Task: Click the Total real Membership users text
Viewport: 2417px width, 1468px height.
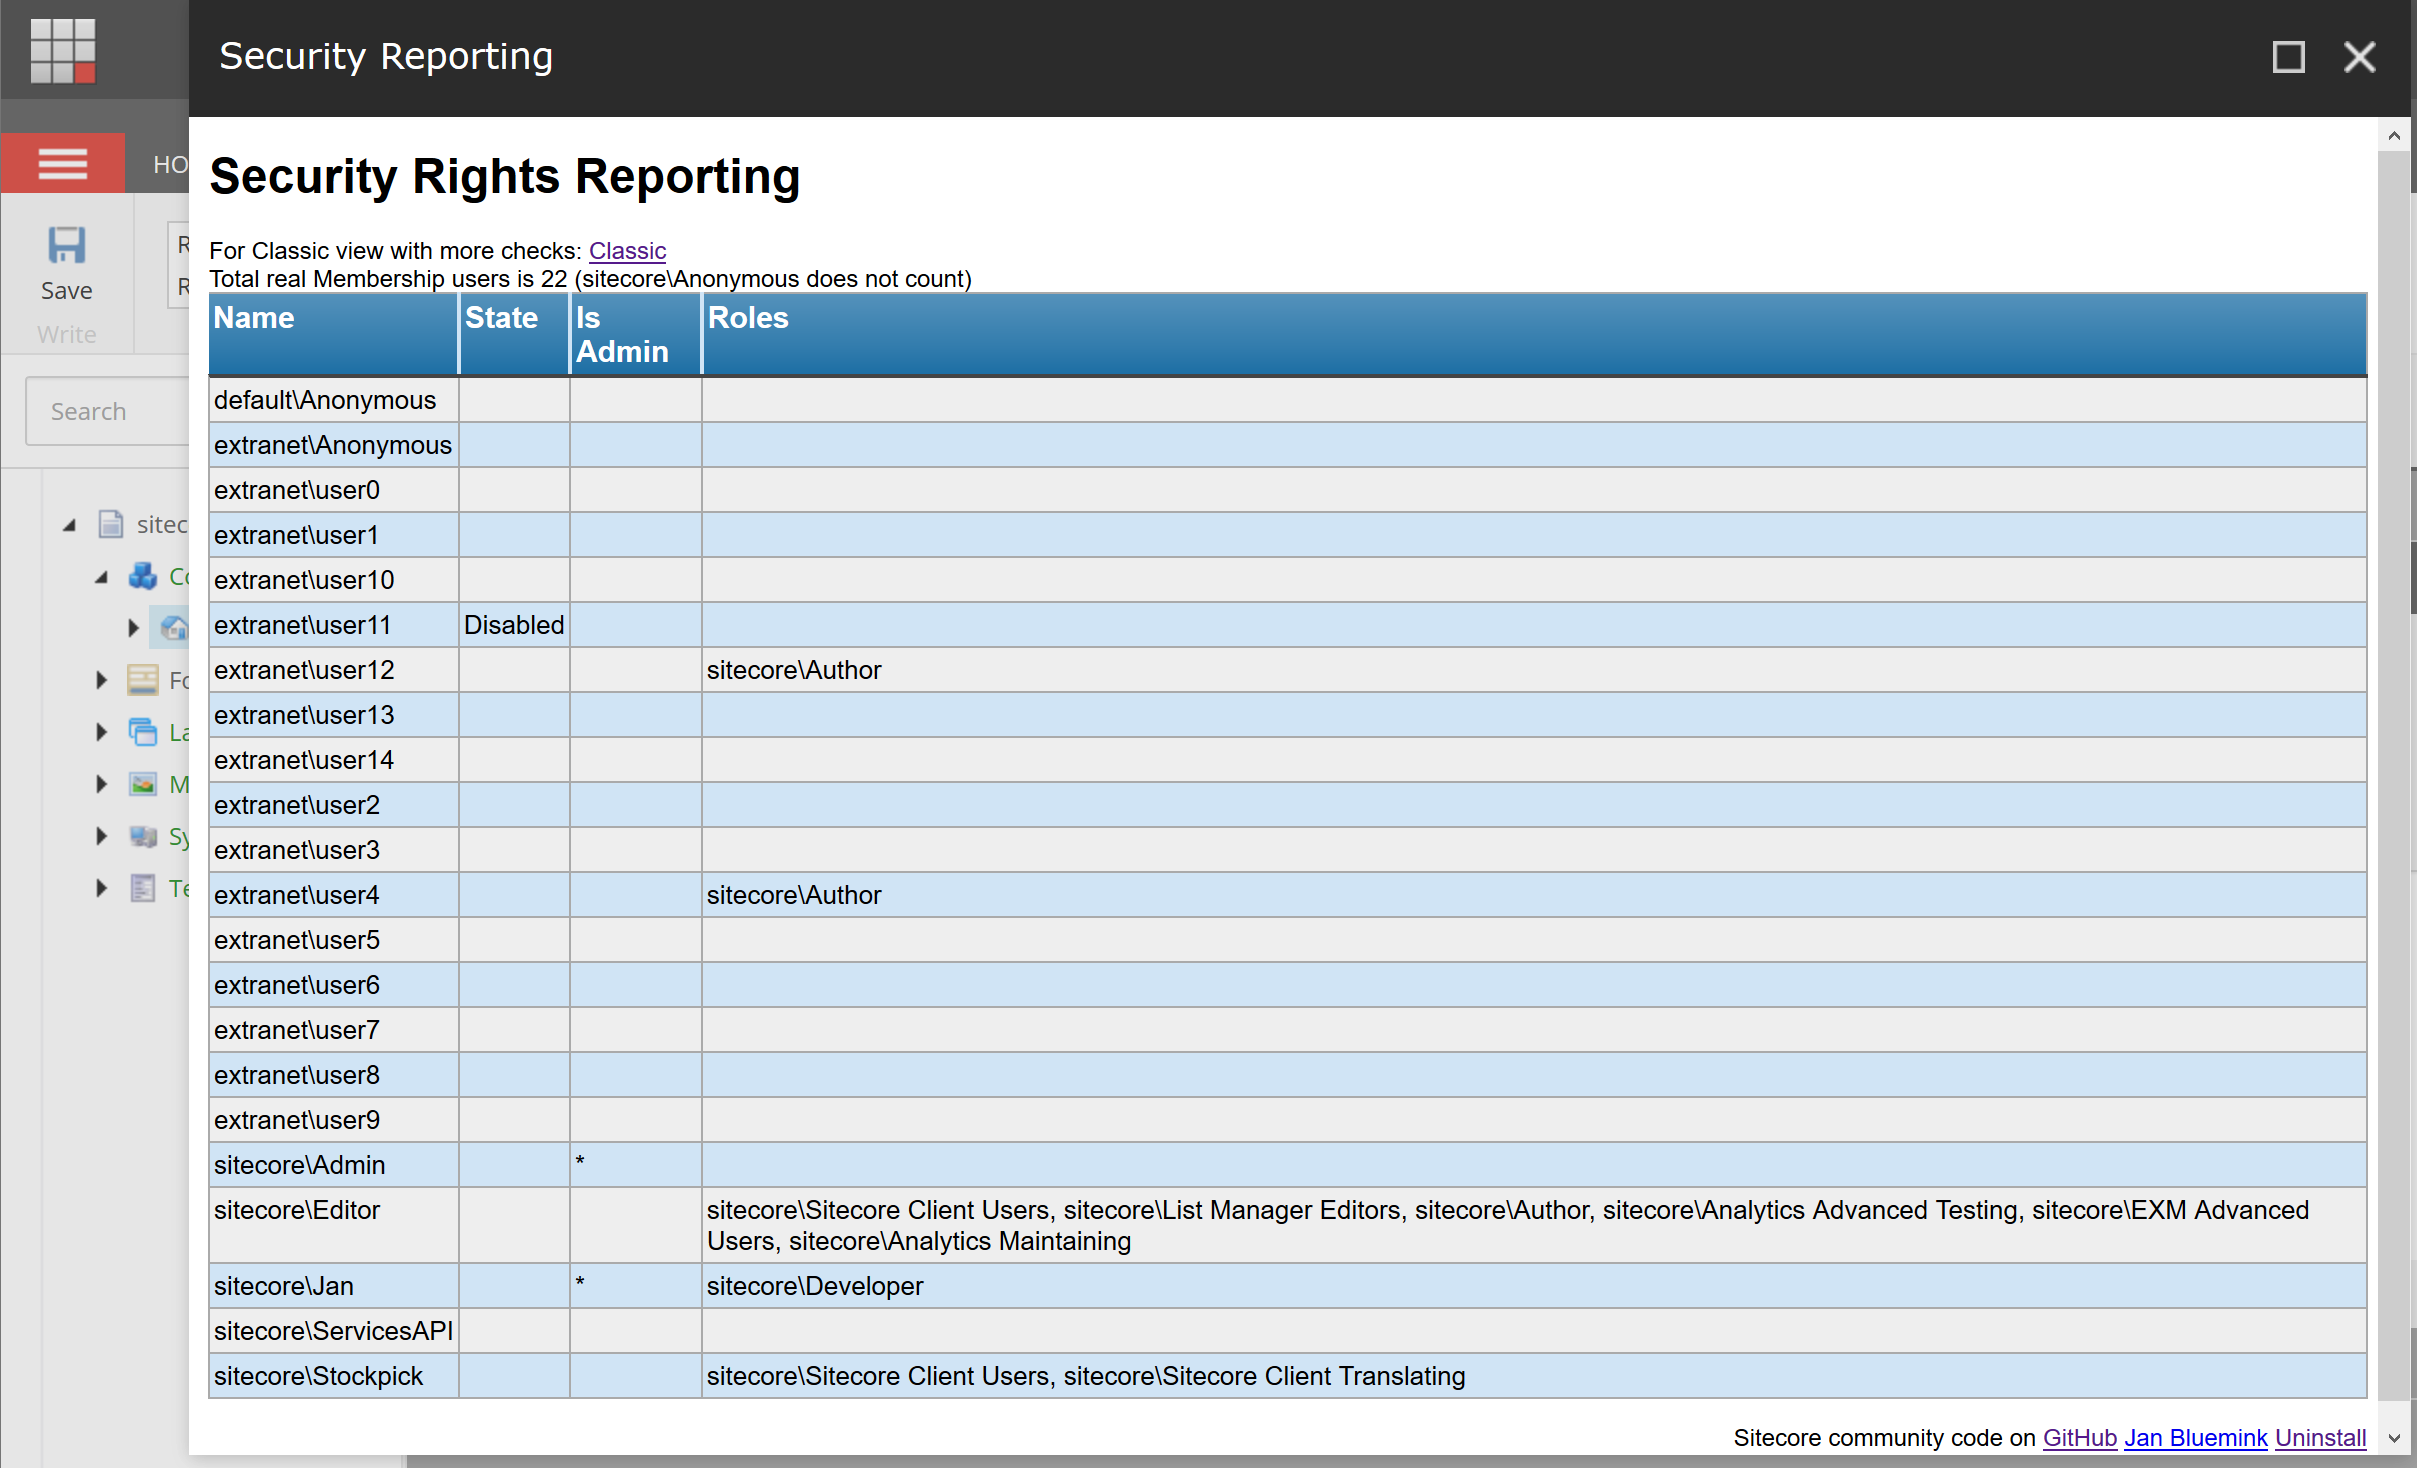Action: (590, 279)
